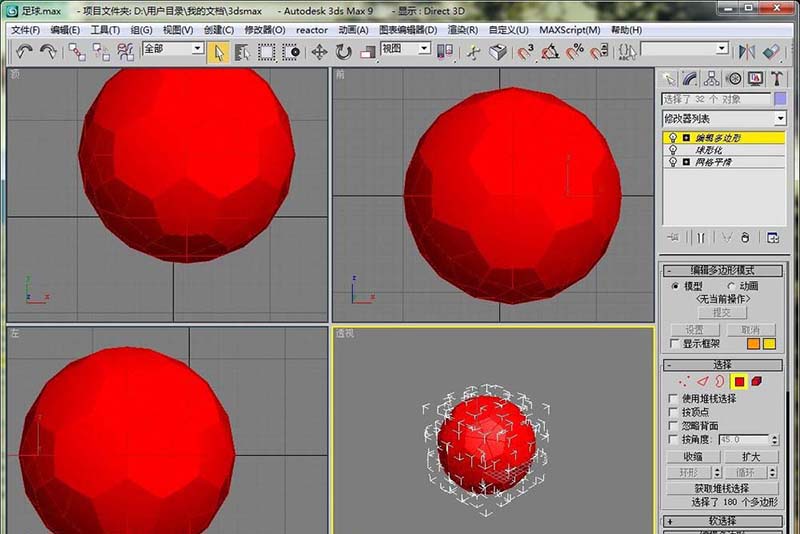Image resolution: width=800 pixels, height=534 pixels.
Task: Toggle the Window/Crossing selection icon
Action: click(x=291, y=53)
